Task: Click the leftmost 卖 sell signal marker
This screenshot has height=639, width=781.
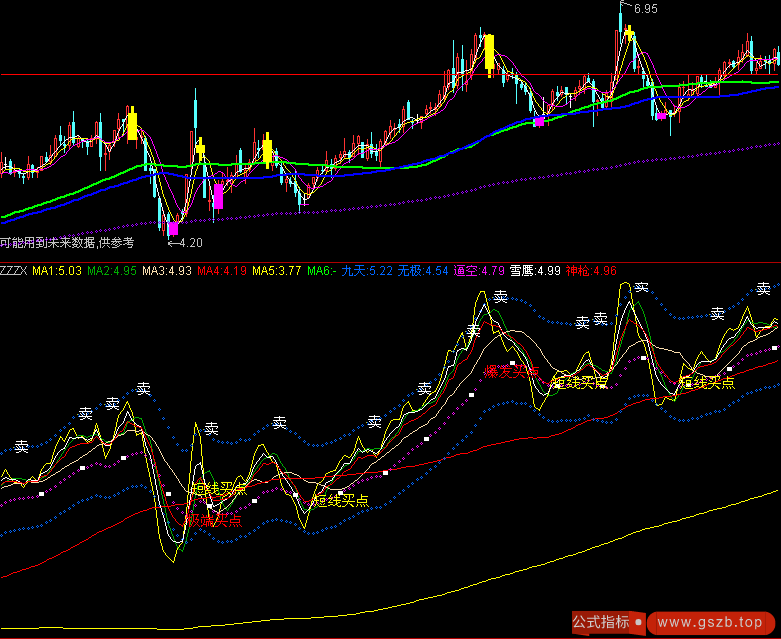Action: [21, 446]
